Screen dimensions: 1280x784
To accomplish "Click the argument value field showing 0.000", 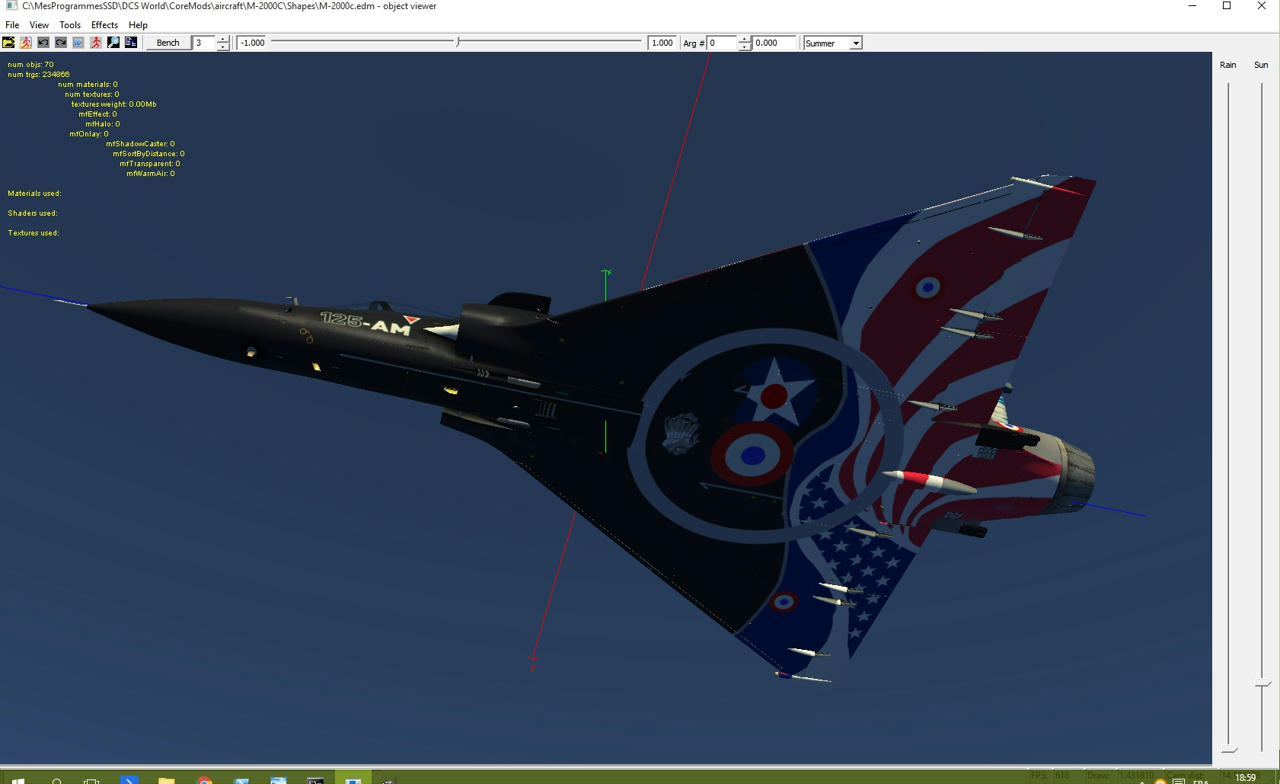I will click(773, 43).
